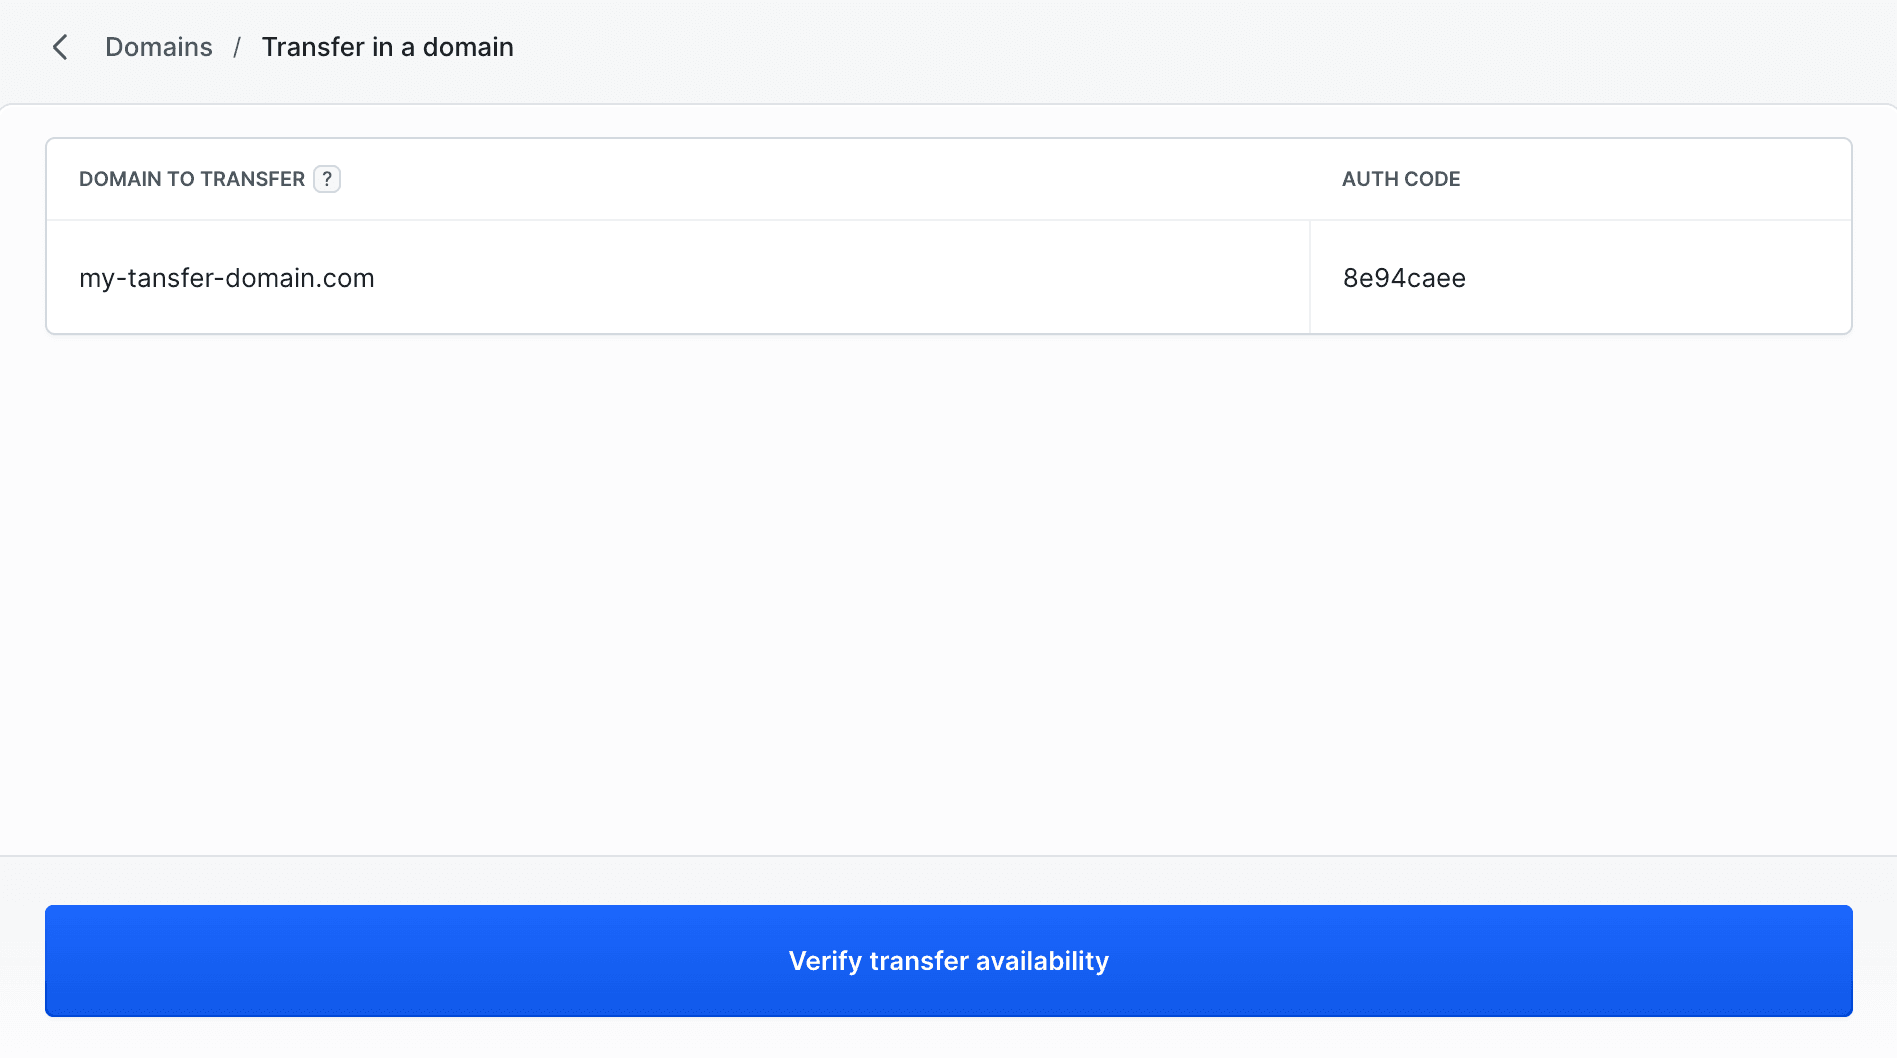The width and height of the screenshot is (1897, 1058).
Task: Click the AUTH CODE column header
Action: [1400, 179]
